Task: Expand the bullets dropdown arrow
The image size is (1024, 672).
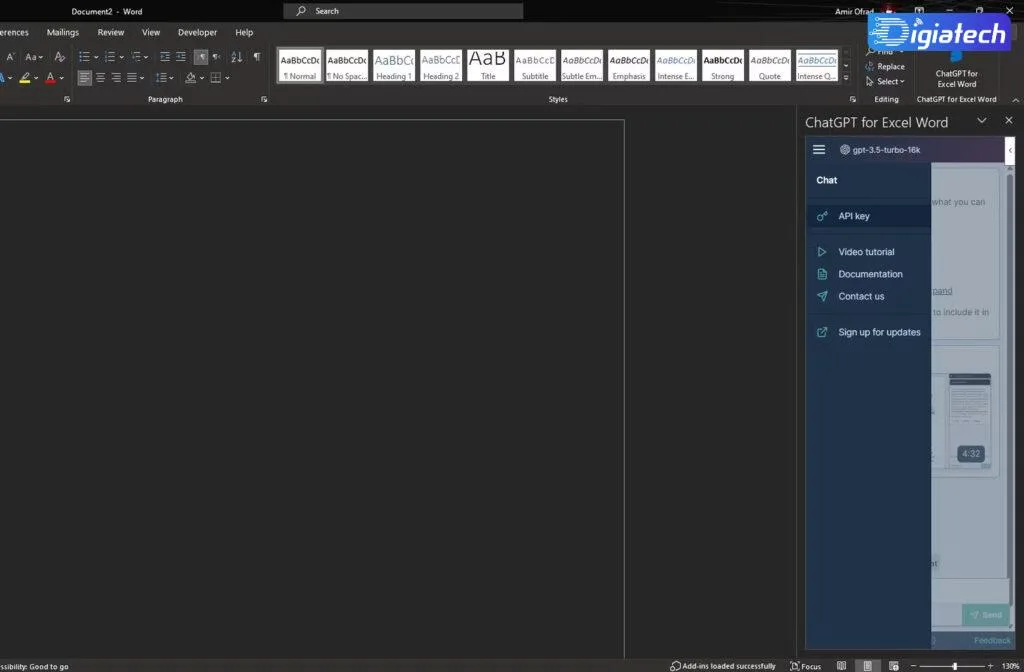Action: coord(96,57)
